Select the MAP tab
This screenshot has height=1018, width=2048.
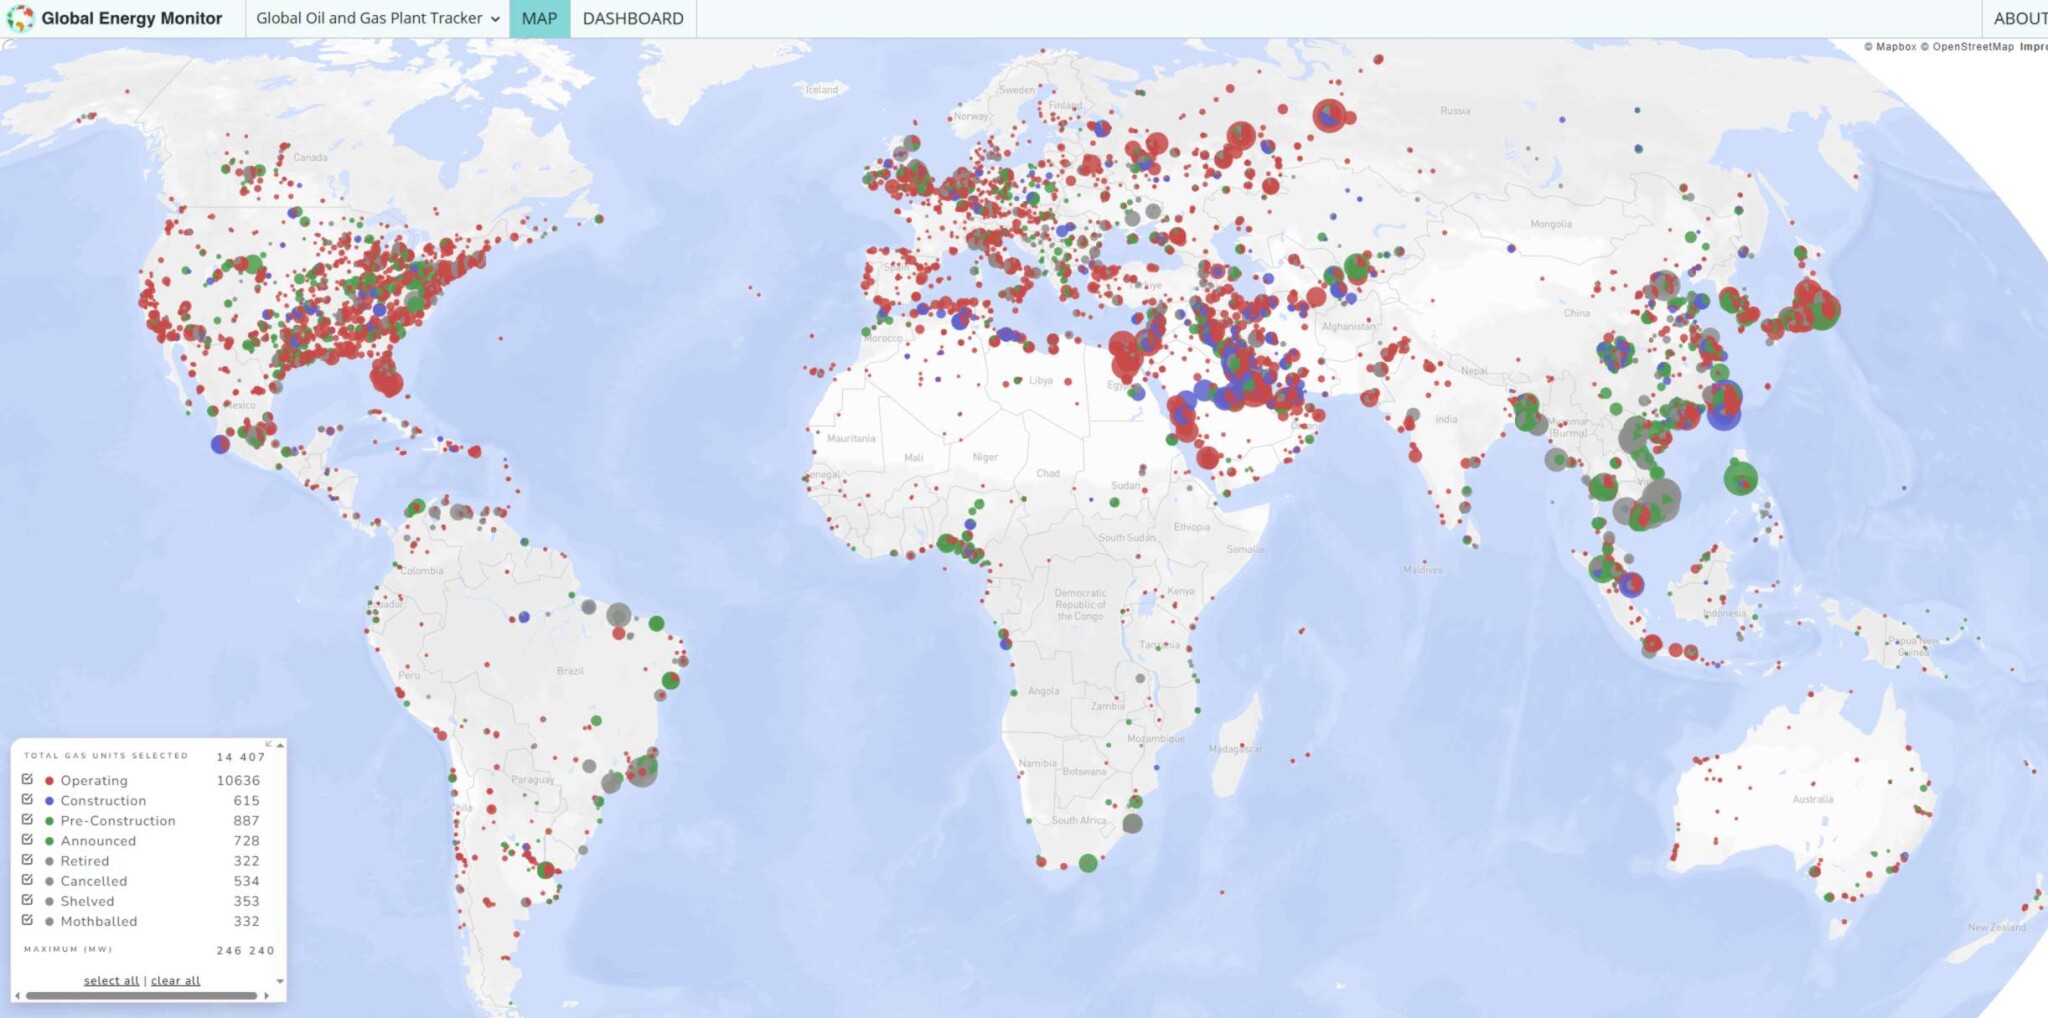(x=539, y=18)
